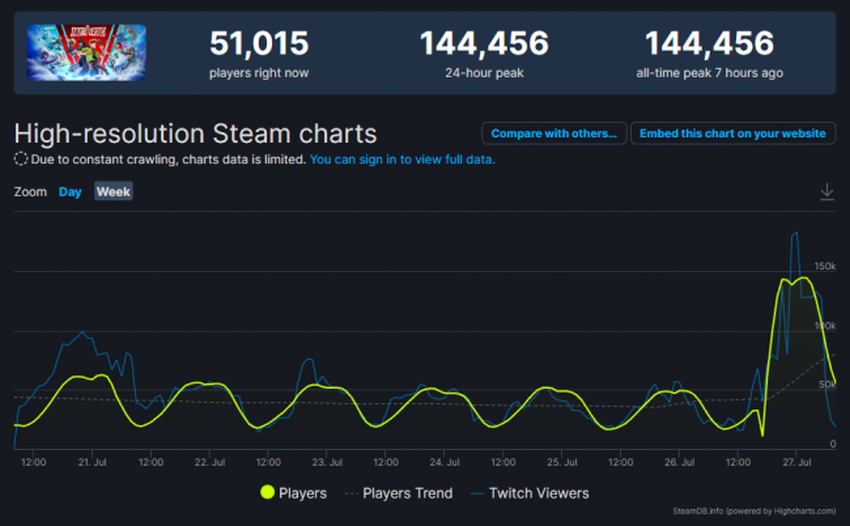Click the Compare with others button
Image resolution: width=850 pixels, height=526 pixels.
click(x=553, y=133)
